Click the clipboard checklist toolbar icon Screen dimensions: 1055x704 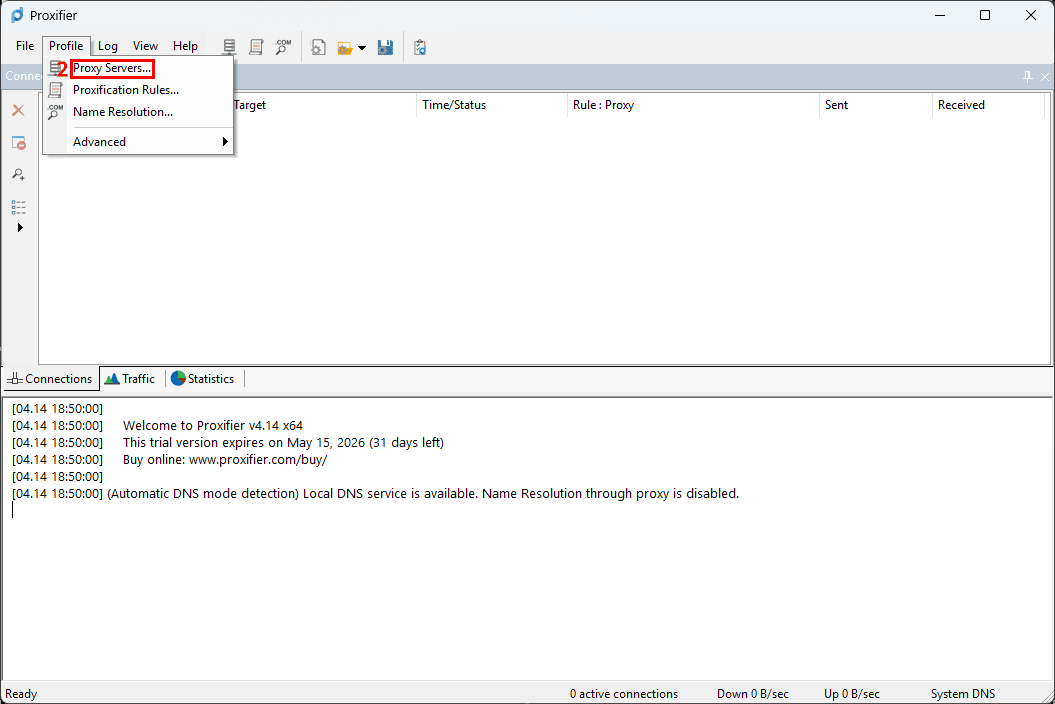pos(420,47)
